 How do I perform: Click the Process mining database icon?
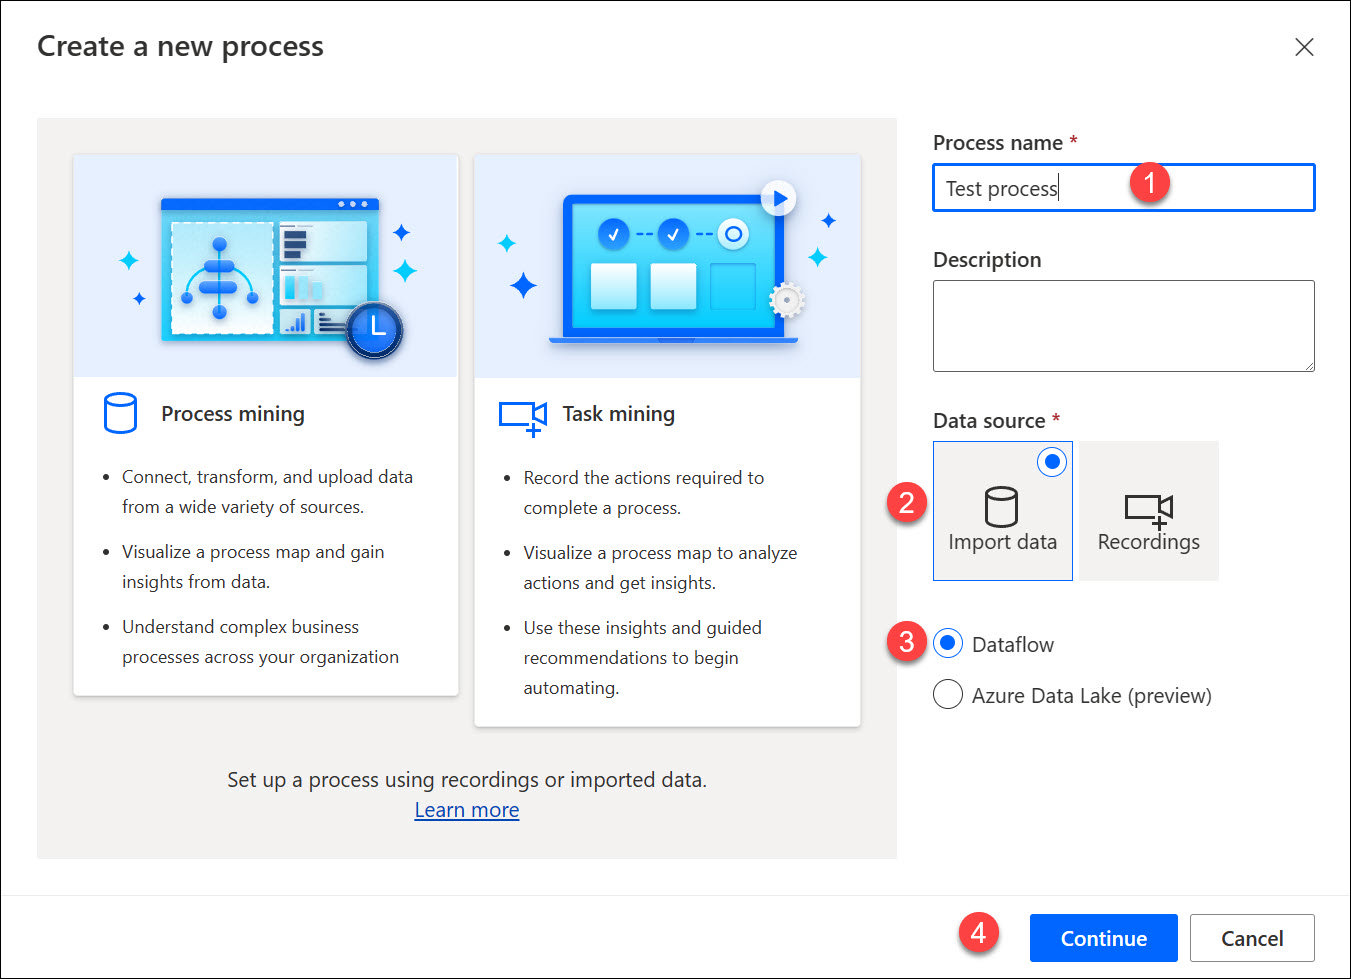pyautogui.click(x=120, y=413)
